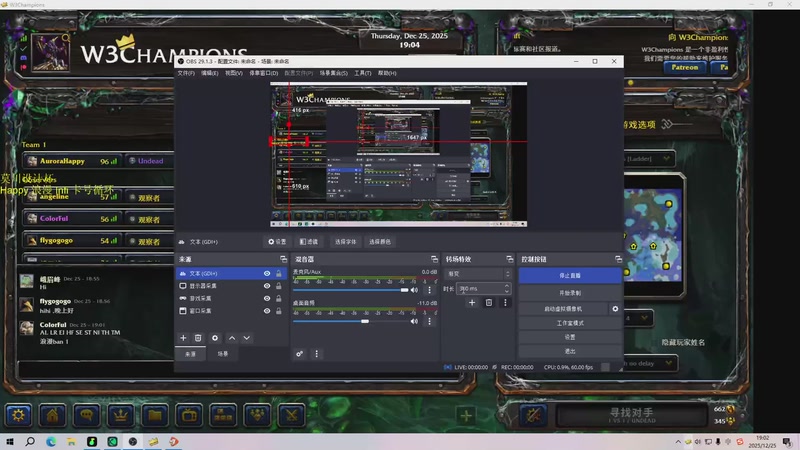Open 视图(V) menu in OBS

click(234, 73)
